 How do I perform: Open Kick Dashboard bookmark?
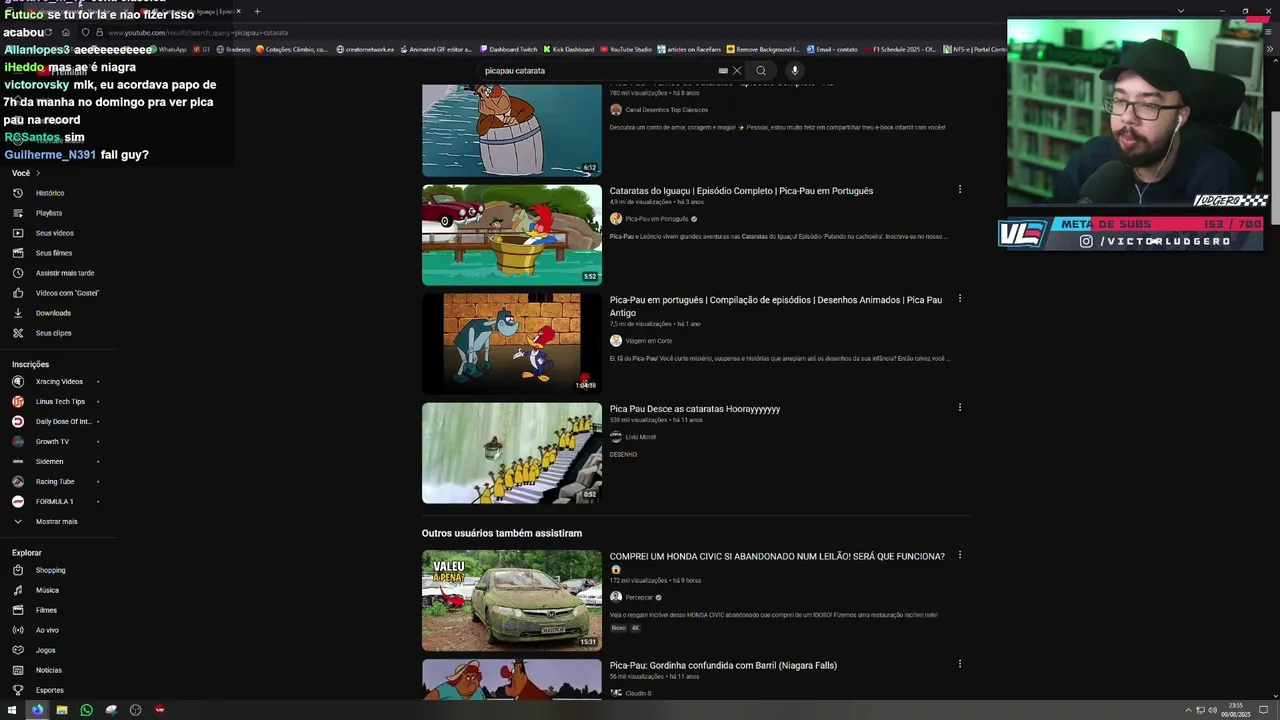click(x=569, y=49)
